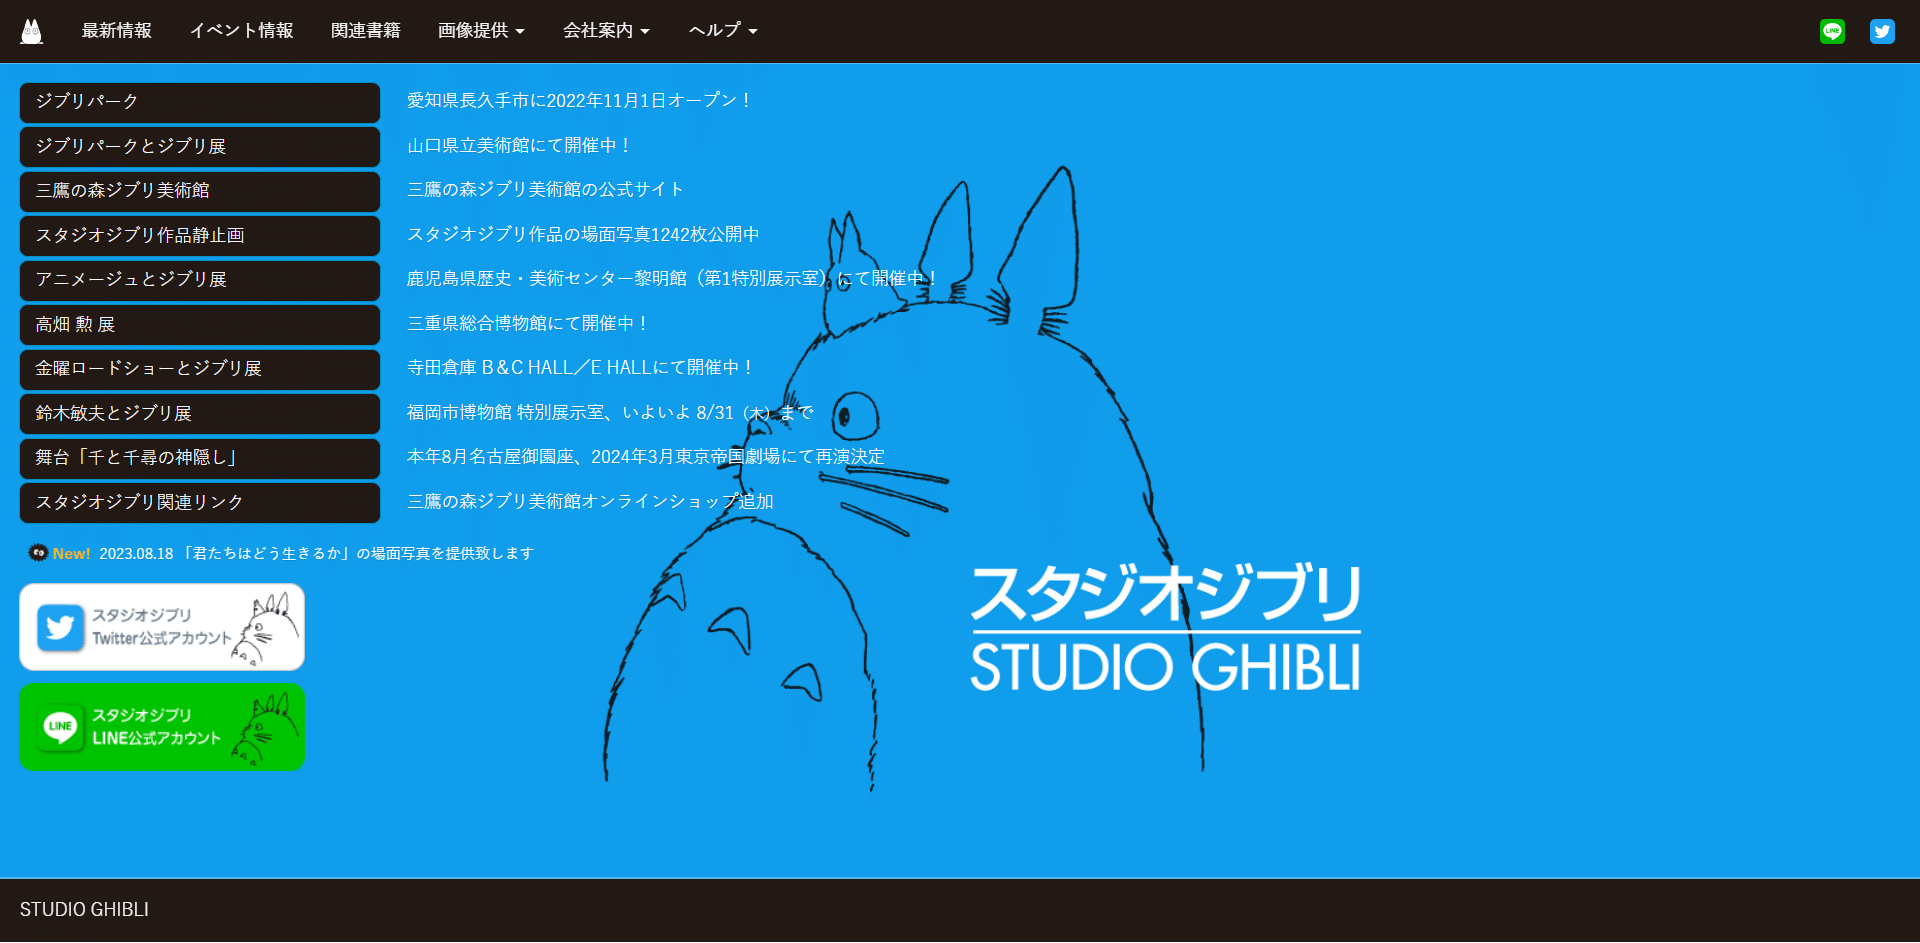Click the LINE icon on the green banner
The height and width of the screenshot is (943, 1920).
click(60, 728)
